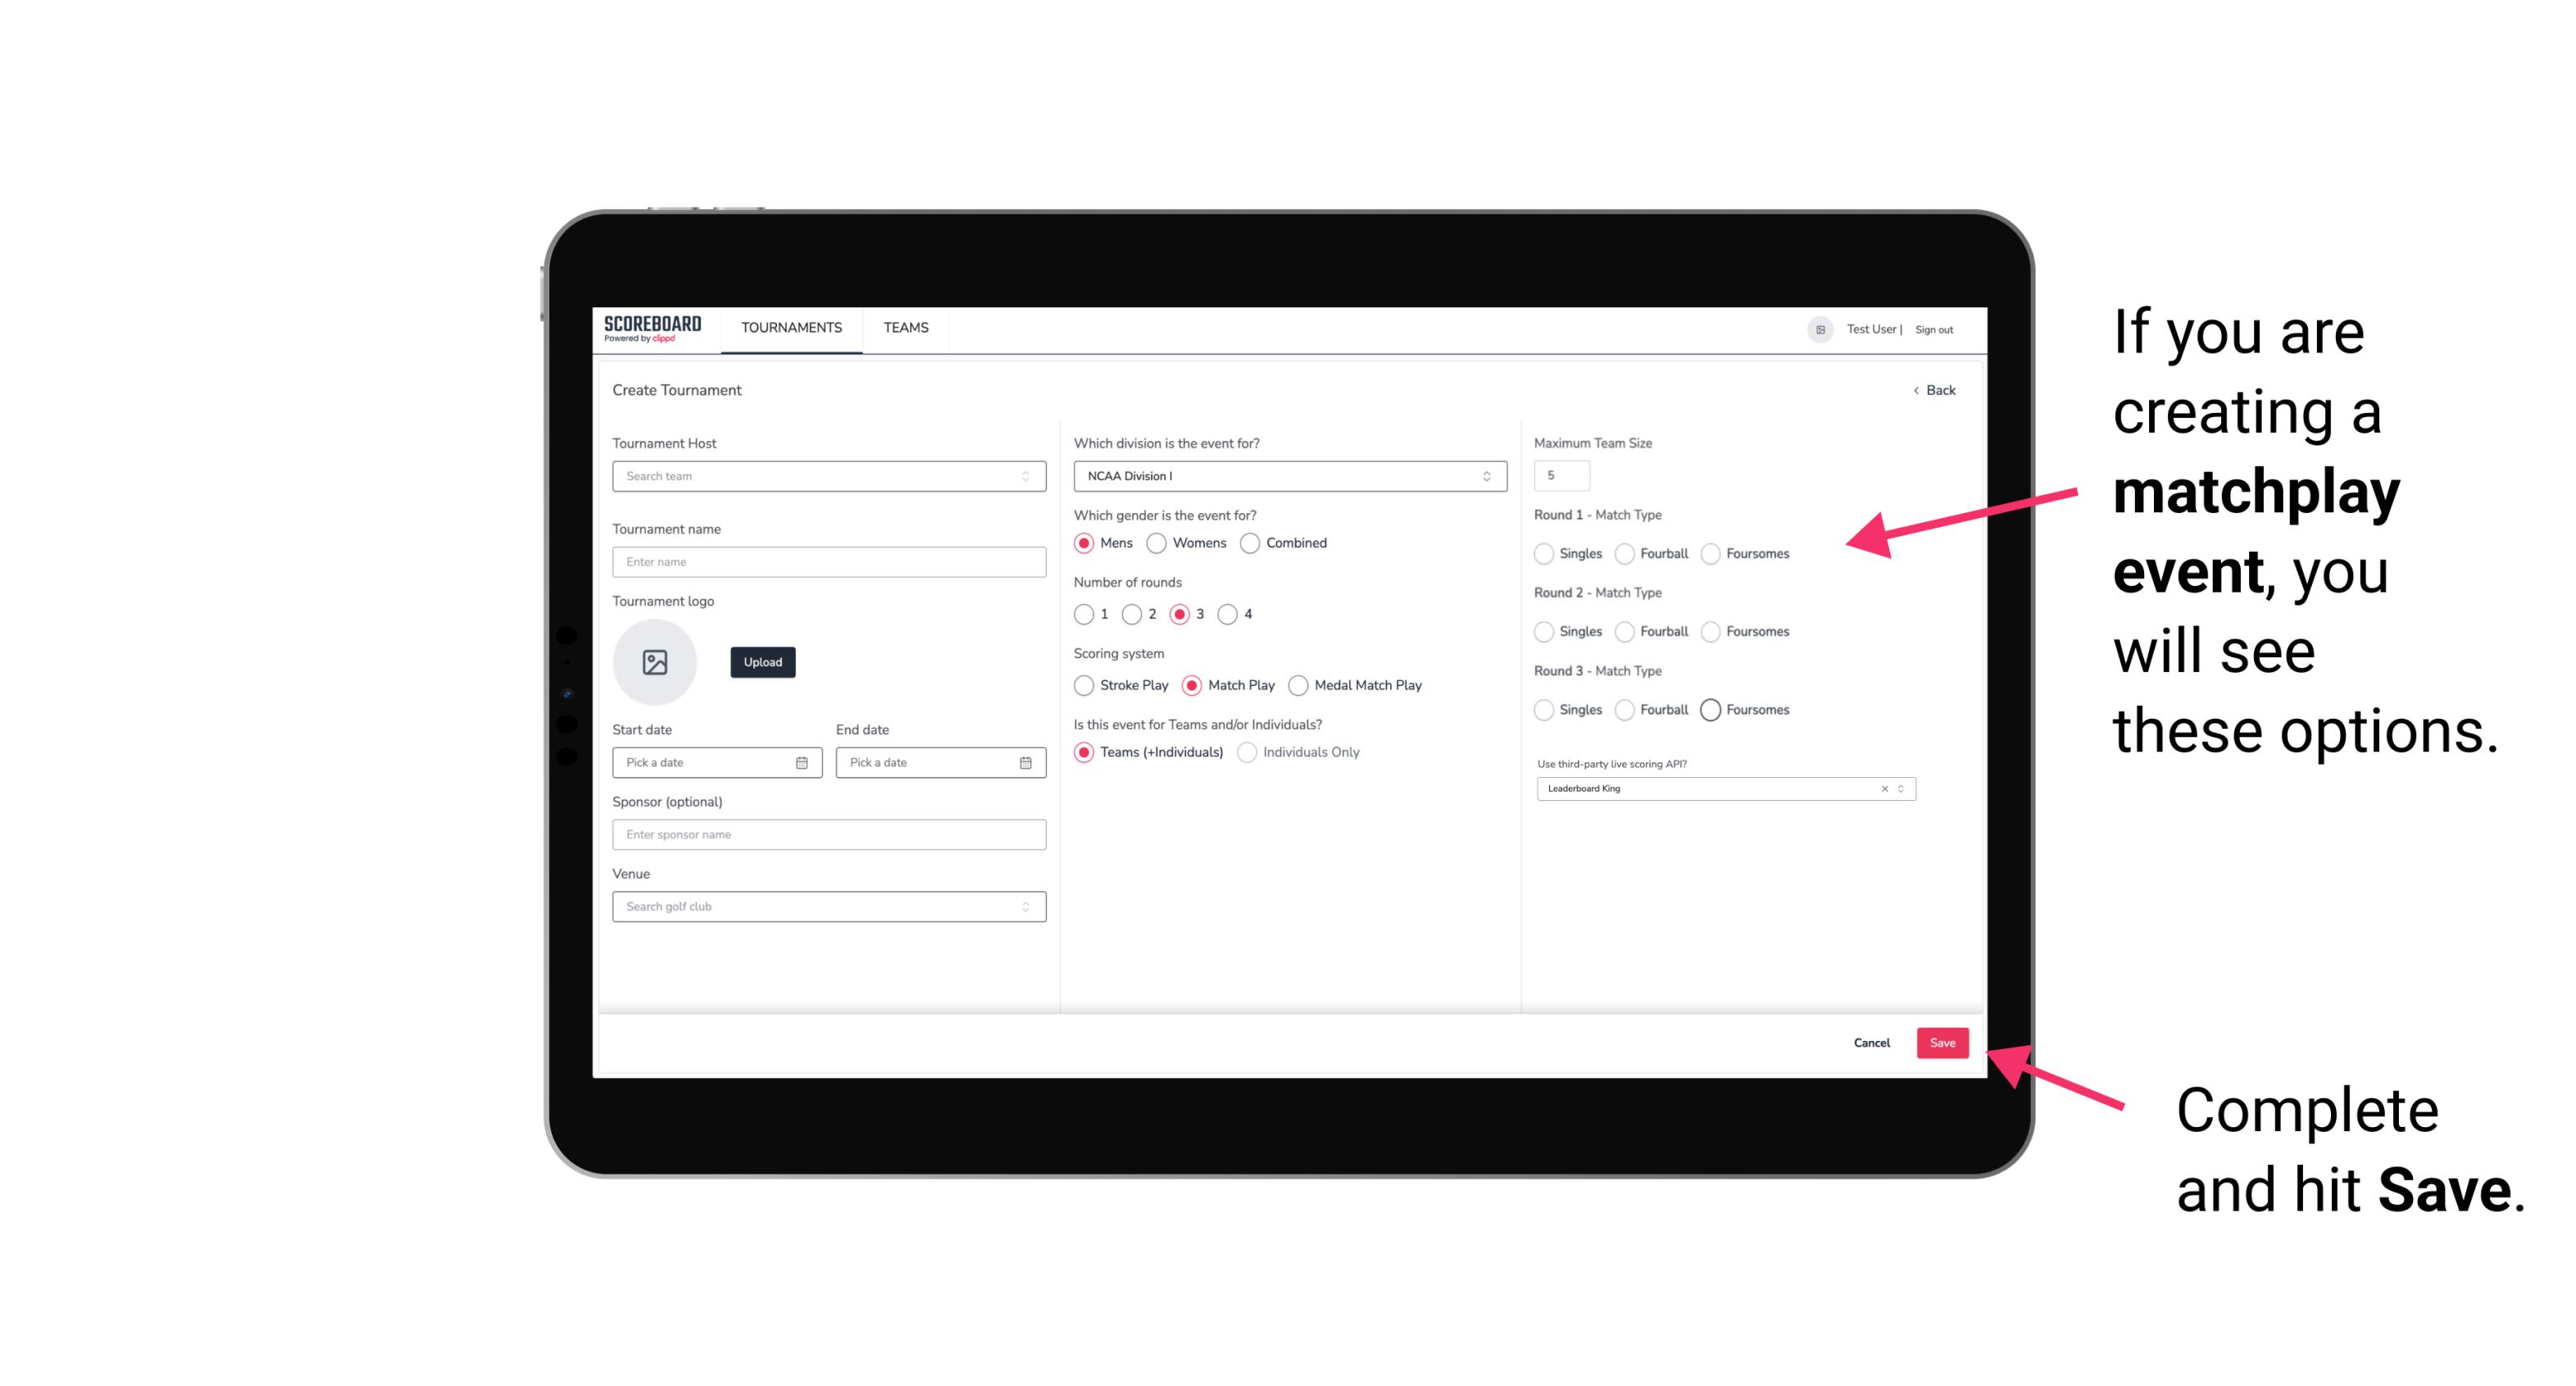Select Singles for Round 1 Match Type
This screenshot has width=2576, height=1386.
[1544, 553]
